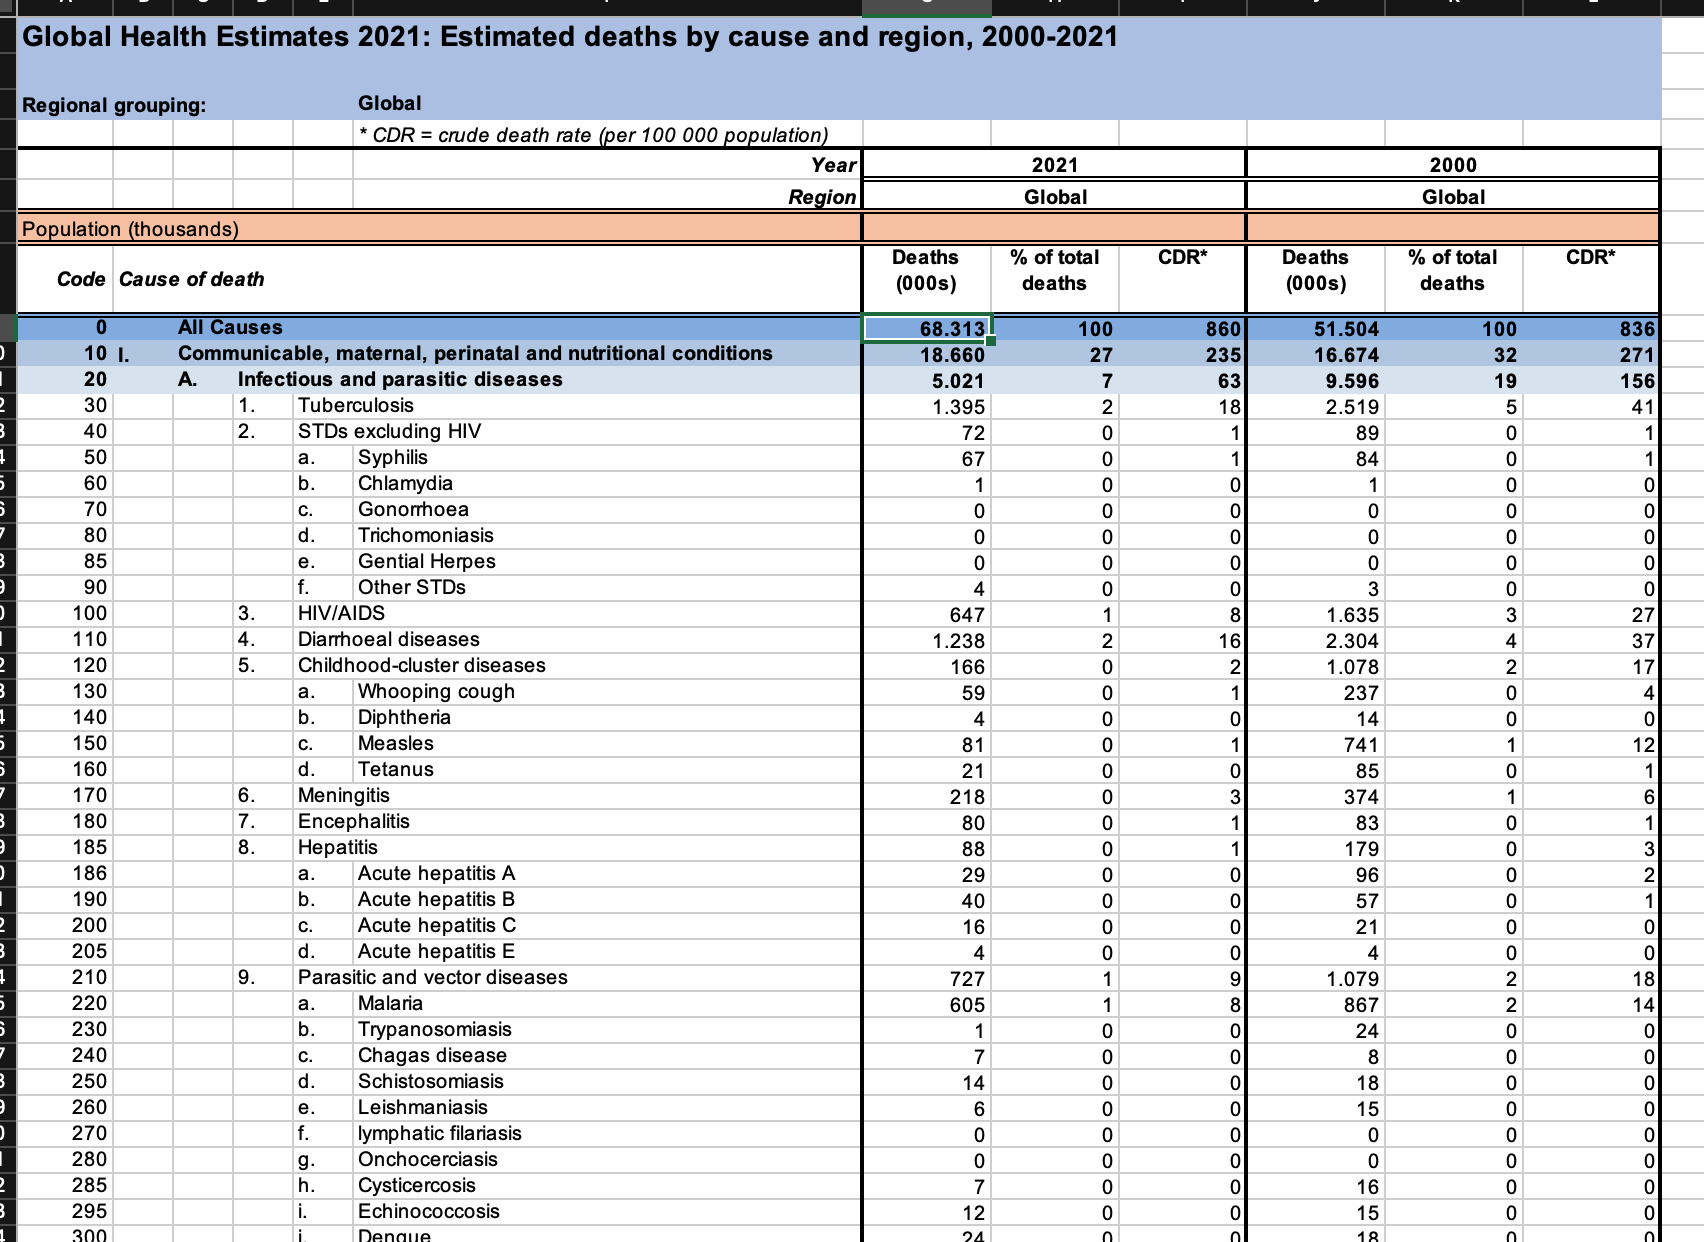Click Measles 2000 deaths value 741

click(x=1361, y=745)
